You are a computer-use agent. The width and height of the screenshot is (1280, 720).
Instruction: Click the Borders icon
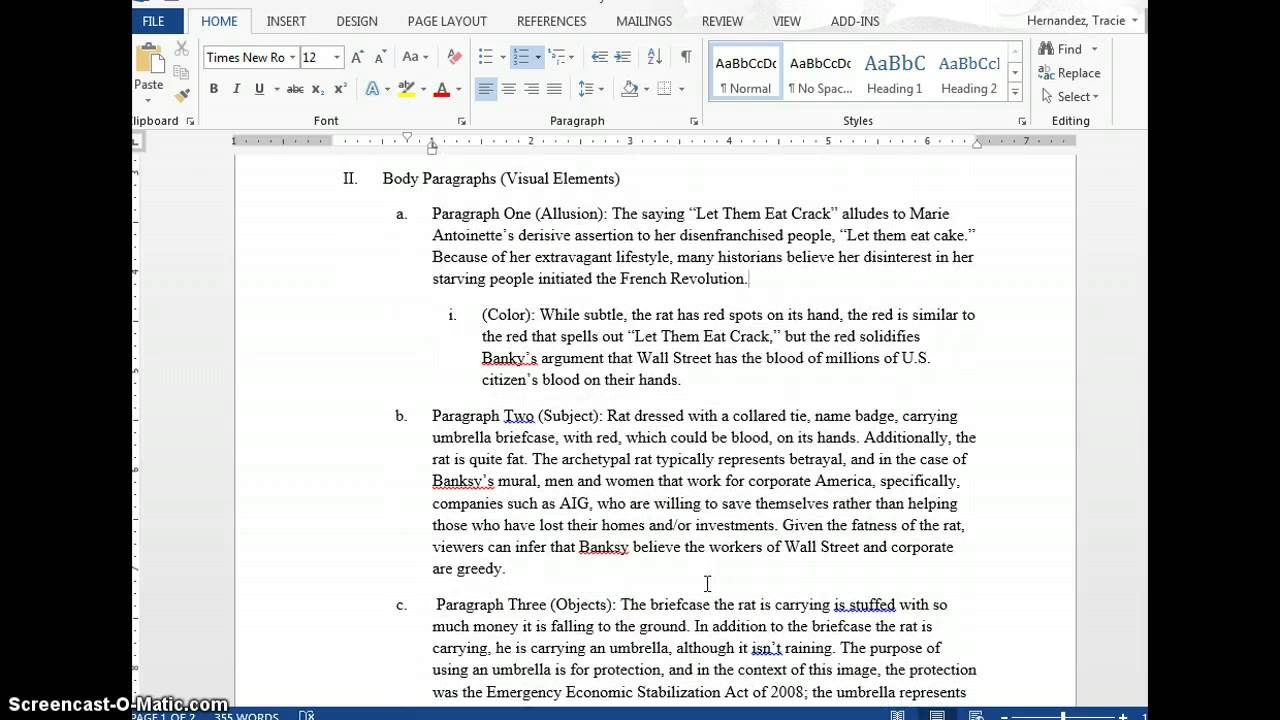[x=663, y=89]
